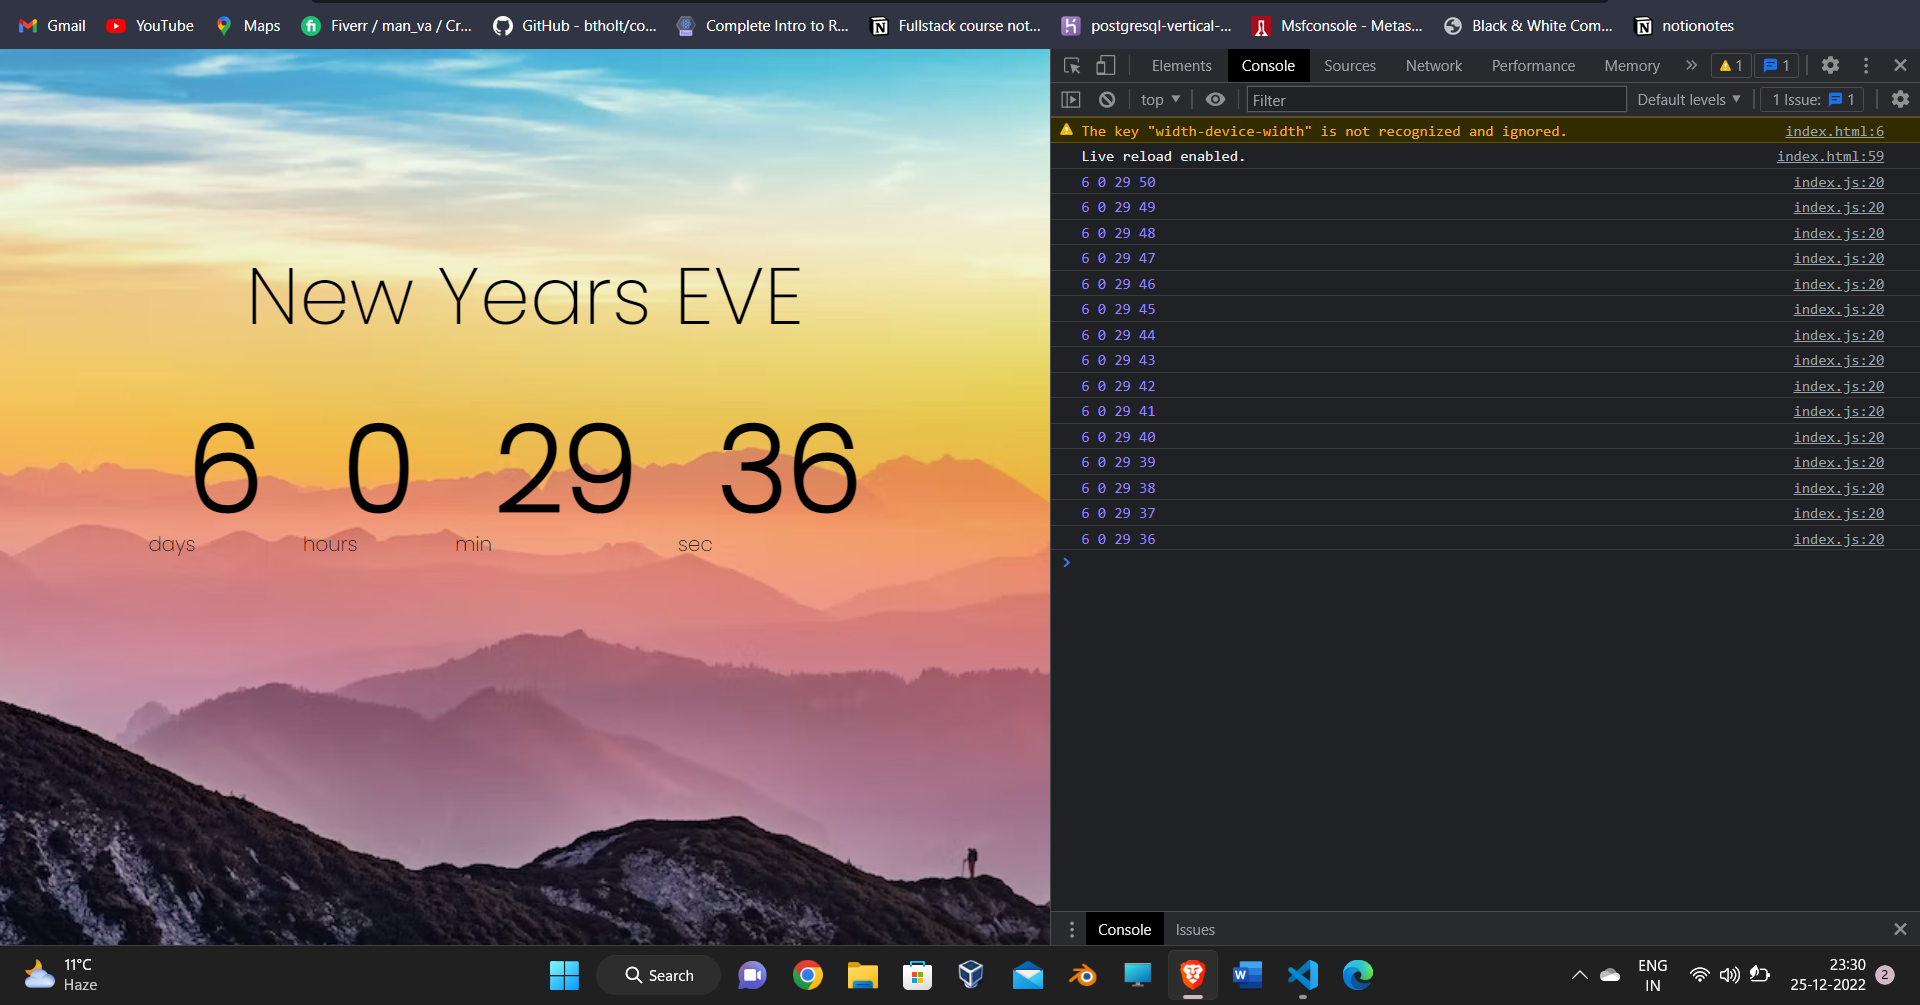The width and height of the screenshot is (1920, 1005).
Task: Show more DevTools tabs chevron
Action: click(1691, 65)
